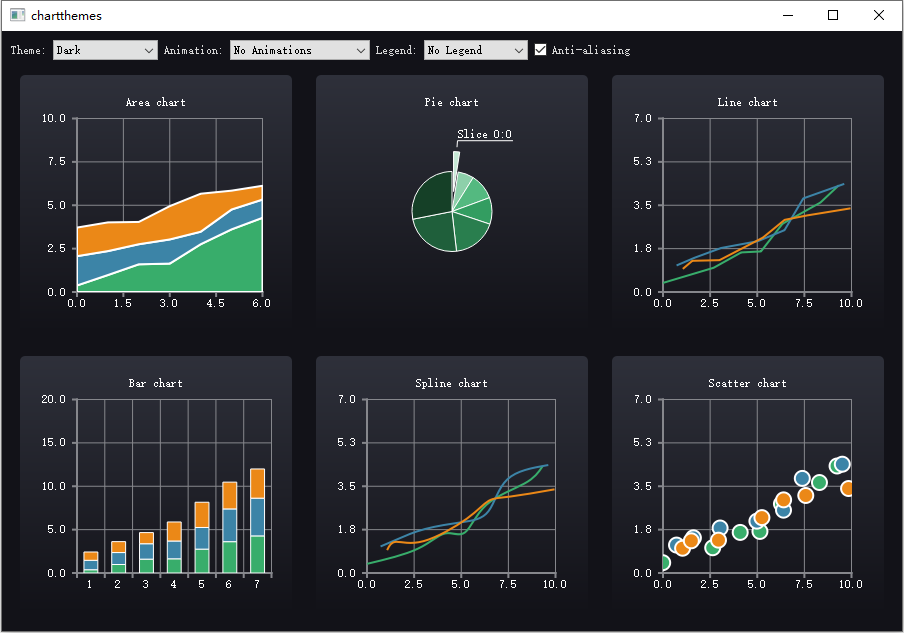This screenshot has width=904, height=633.
Task: Click the Pie chart title
Action: pyautogui.click(x=451, y=102)
